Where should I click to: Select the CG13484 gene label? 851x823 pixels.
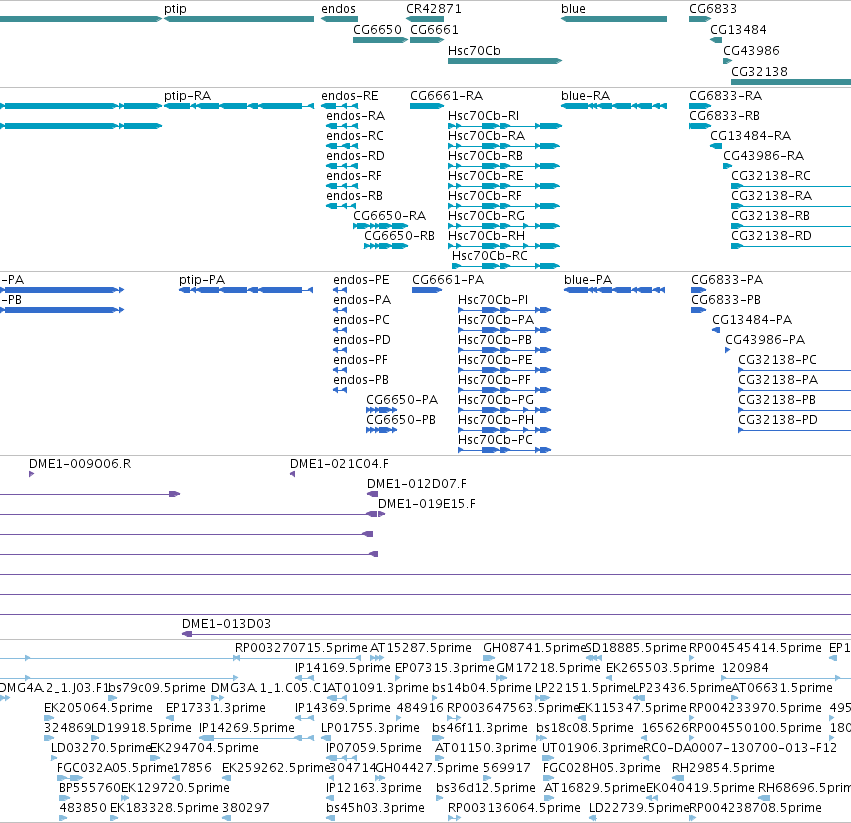(x=738, y=30)
